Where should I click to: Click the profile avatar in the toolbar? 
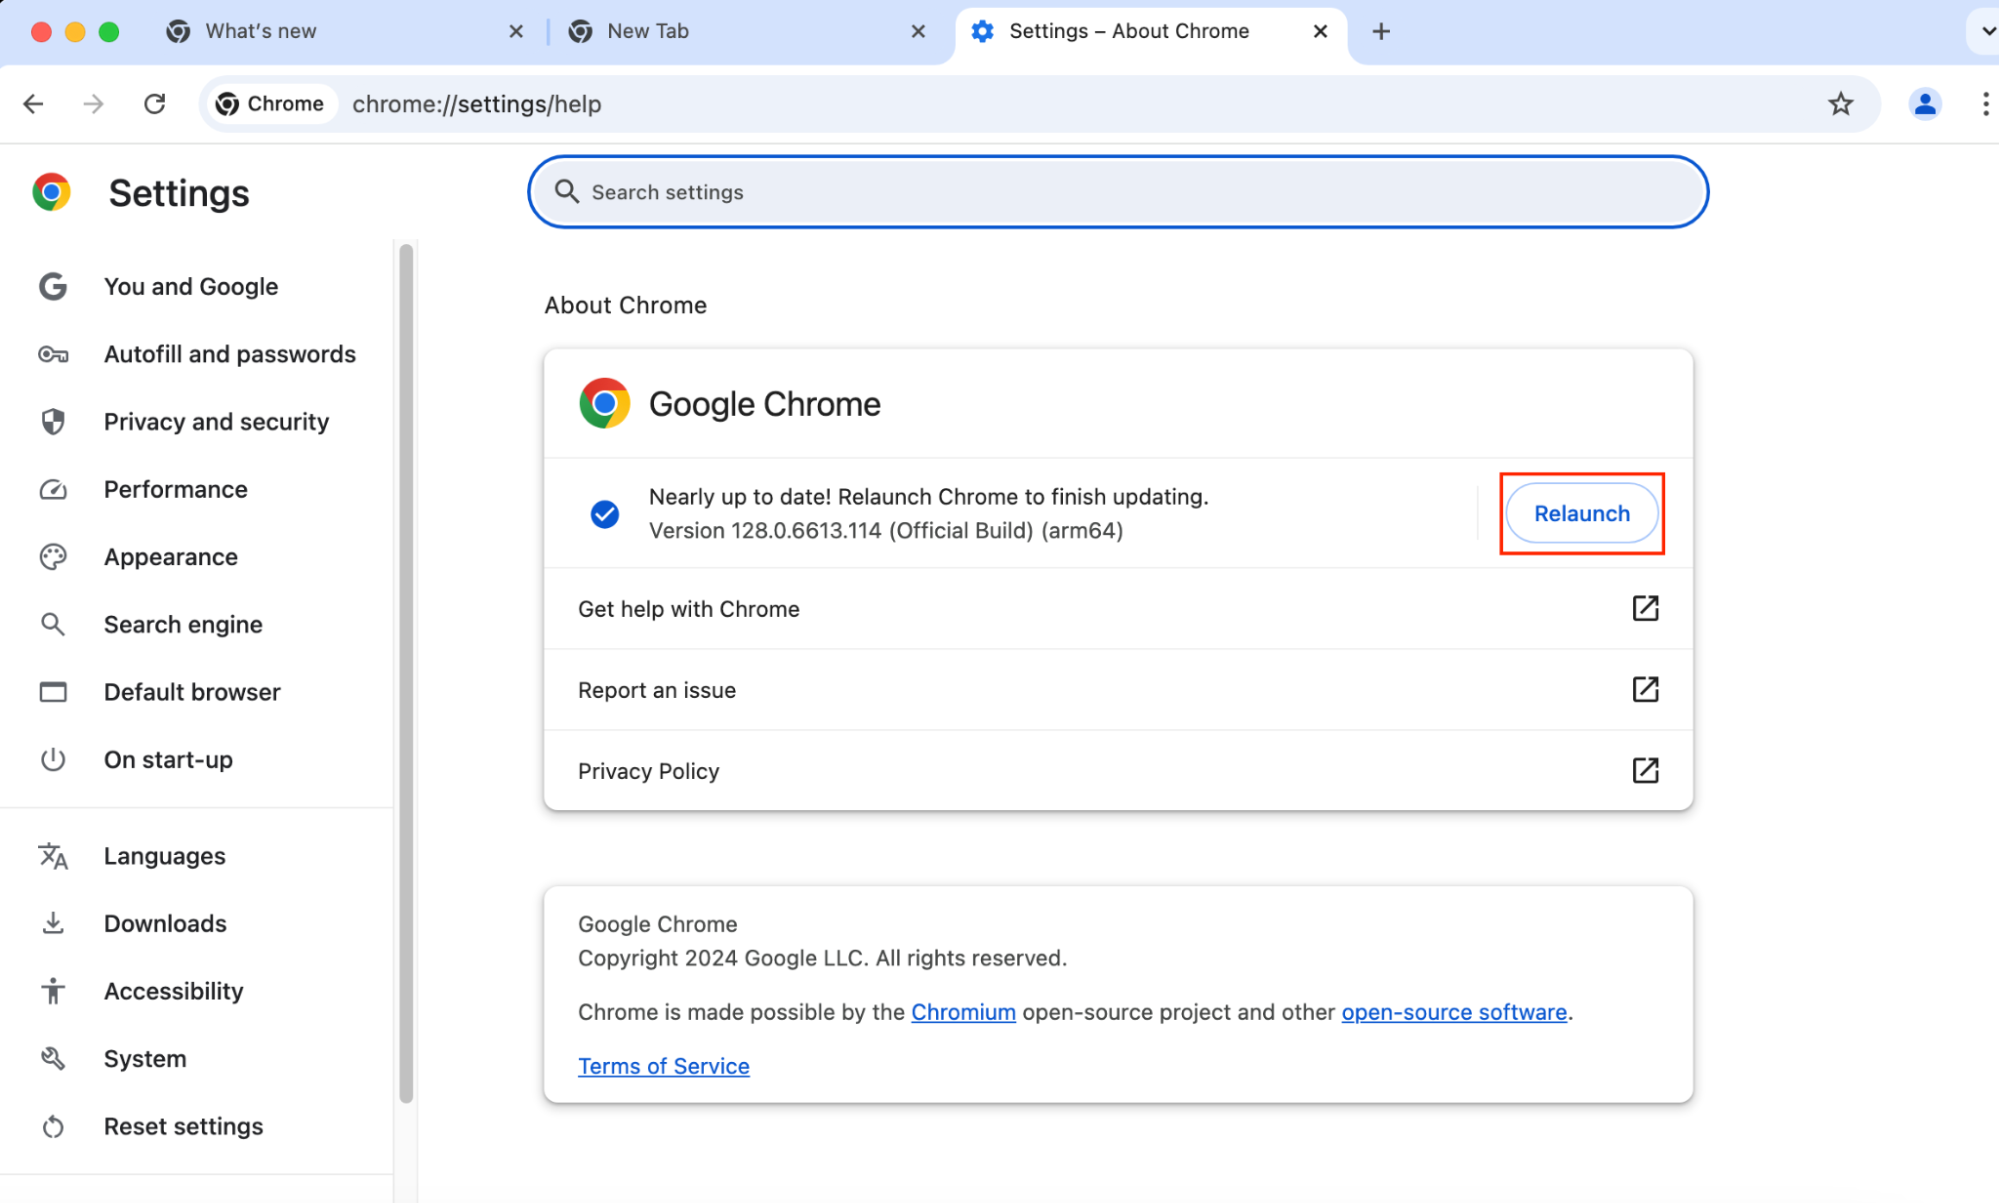tap(1925, 104)
